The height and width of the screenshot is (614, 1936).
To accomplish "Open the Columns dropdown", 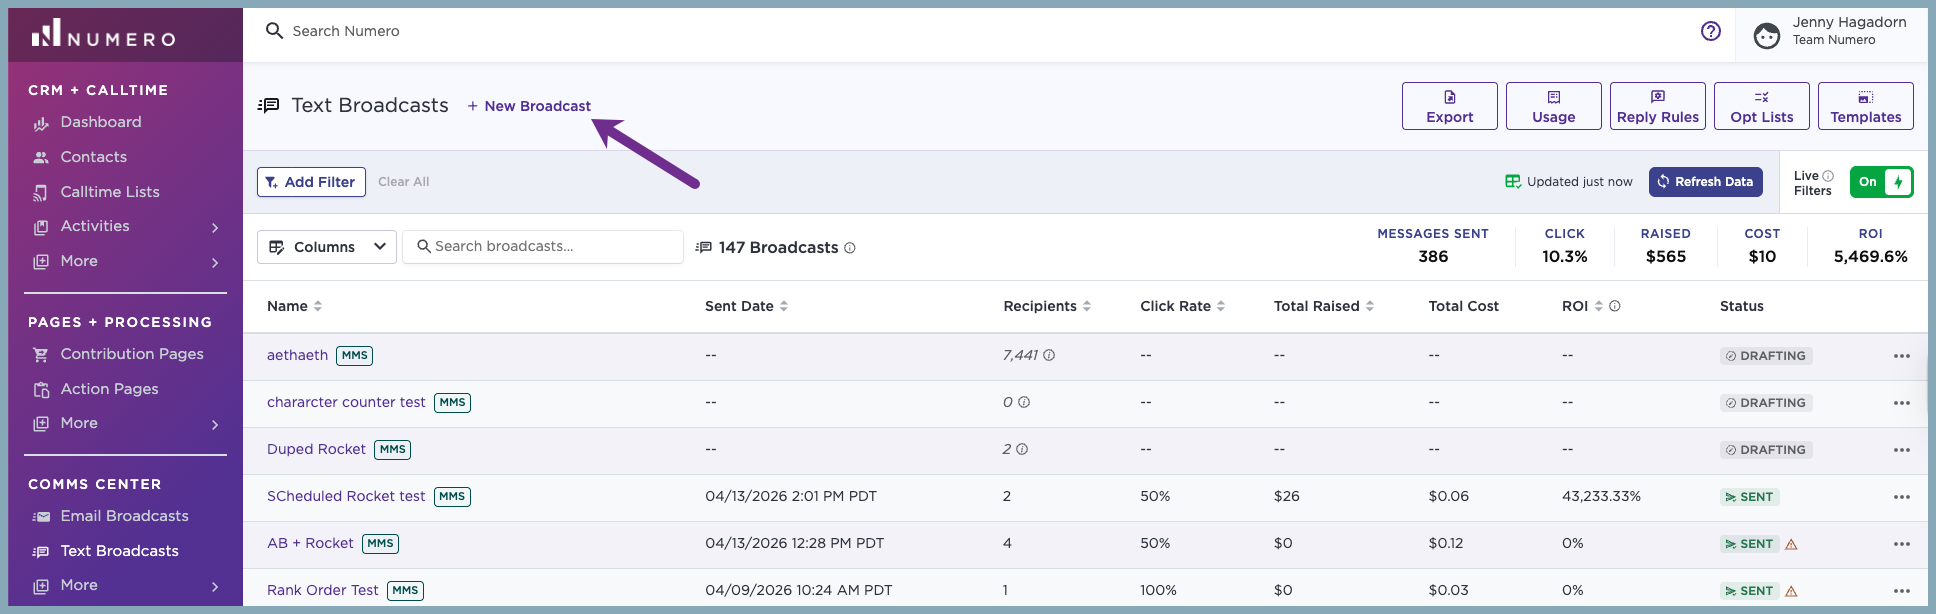I will pyautogui.click(x=327, y=247).
